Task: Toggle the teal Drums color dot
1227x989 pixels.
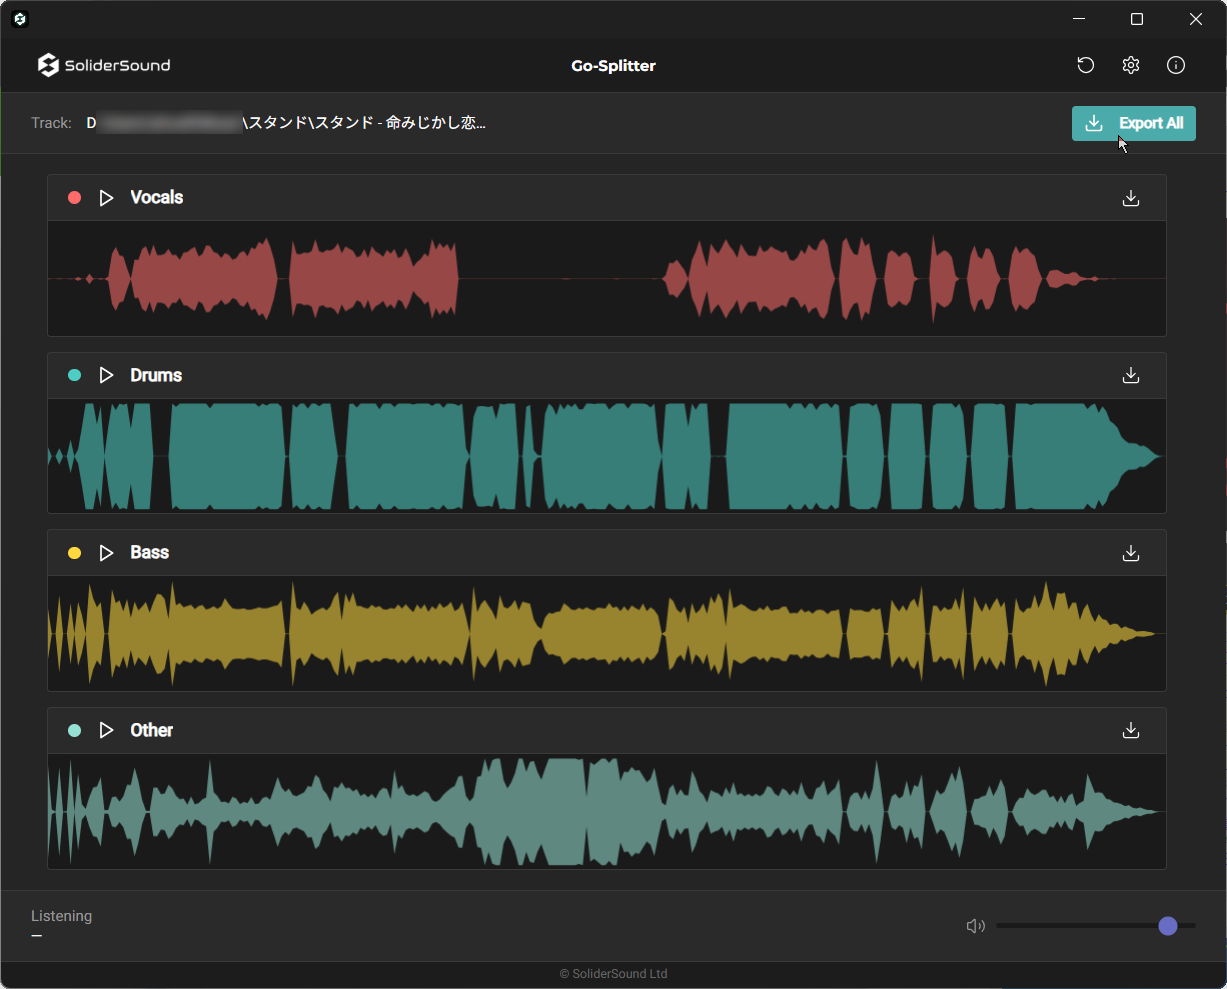Action: [x=74, y=375]
